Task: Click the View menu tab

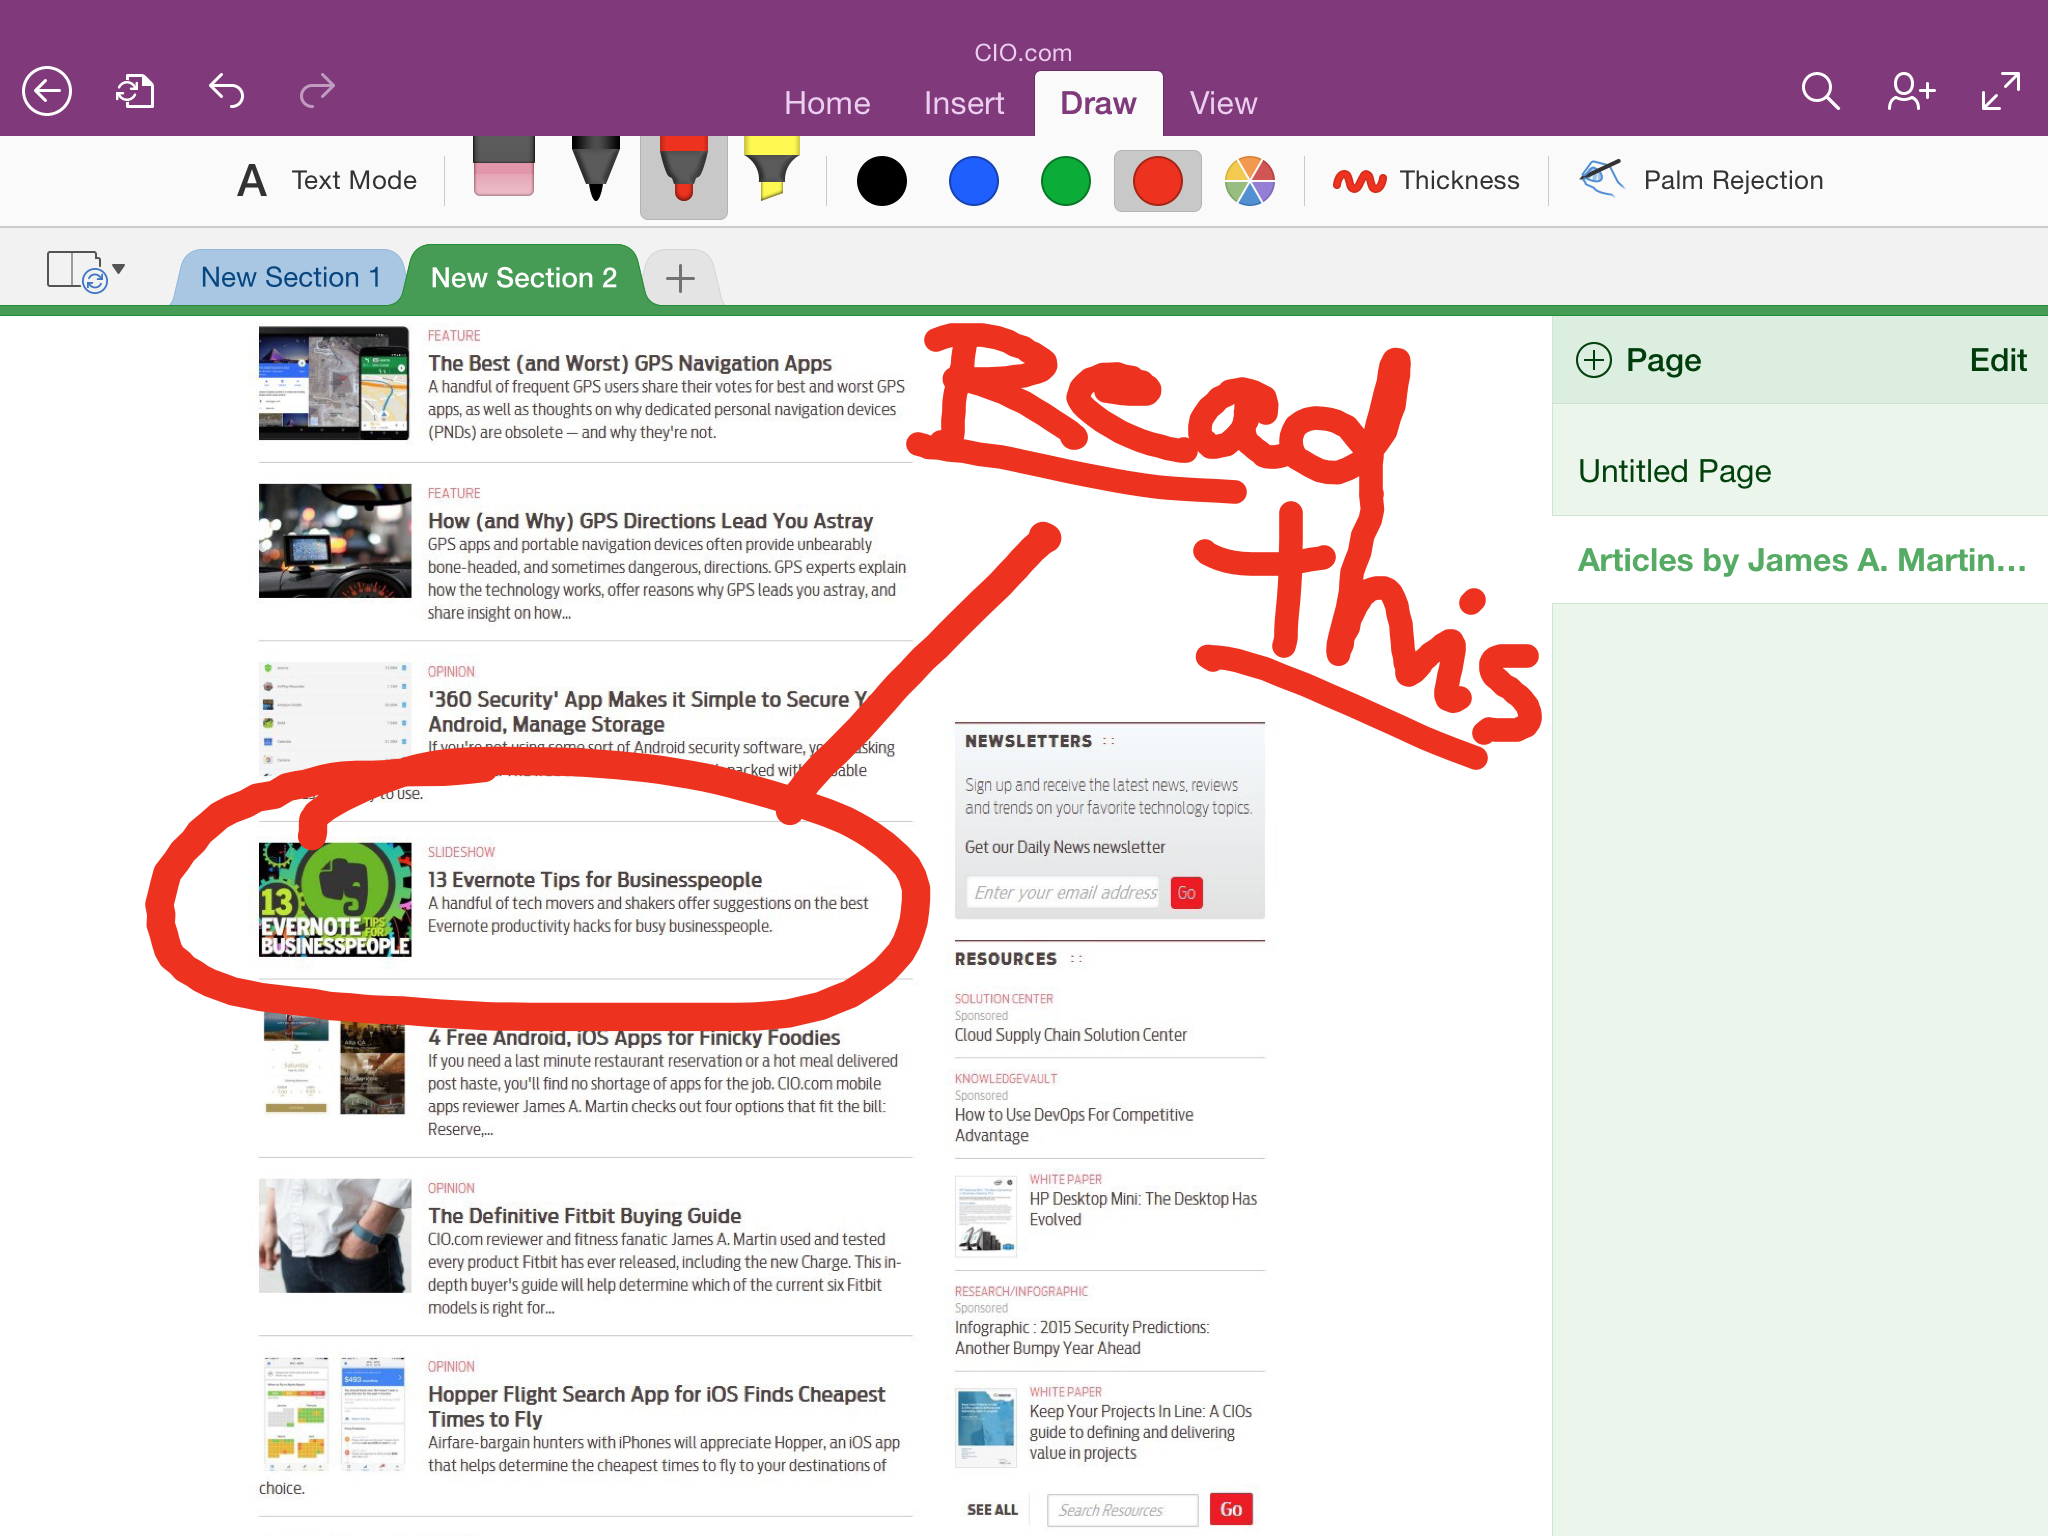Action: tap(1222, 102)
